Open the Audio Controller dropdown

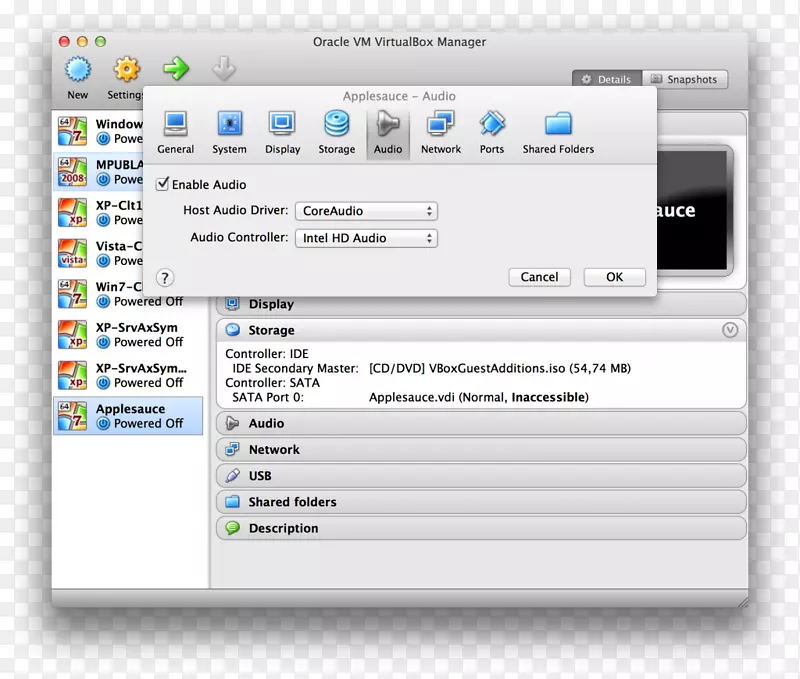(x=366, y=238)
